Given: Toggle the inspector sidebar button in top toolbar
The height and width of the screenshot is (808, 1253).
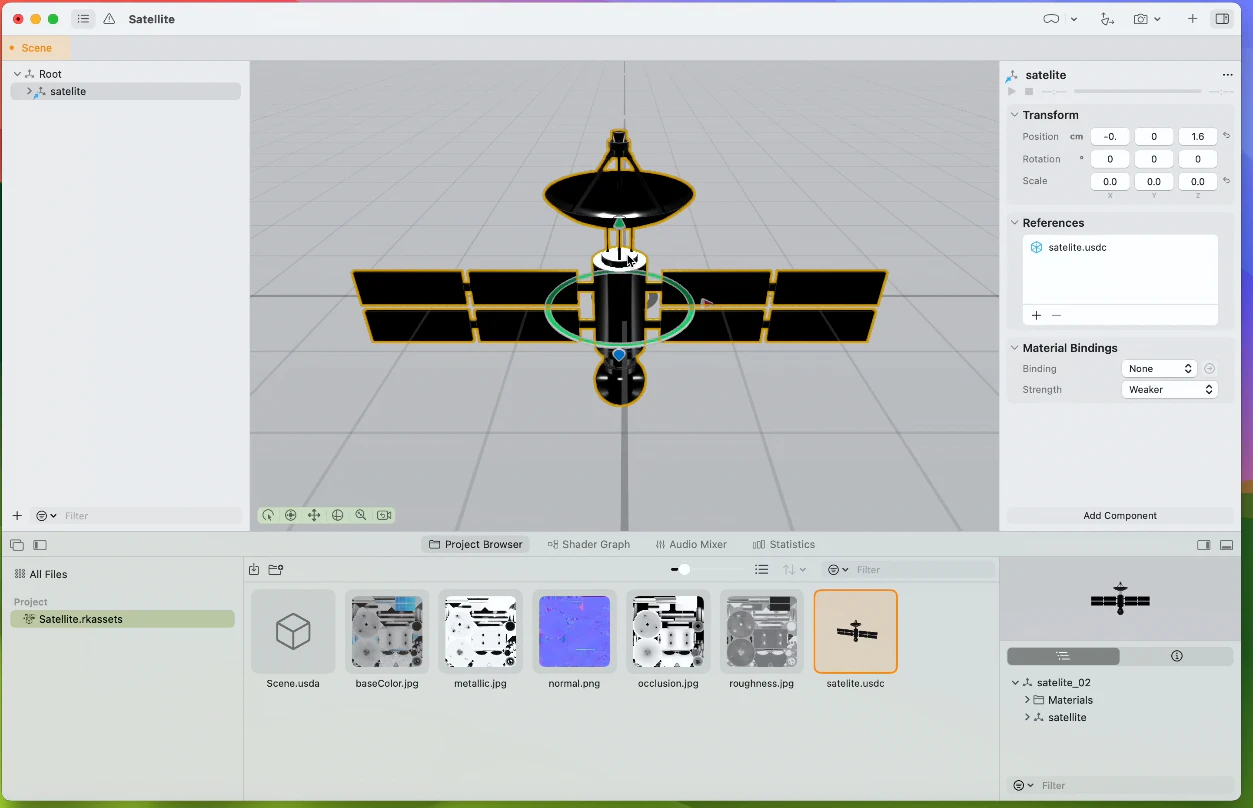Looking at the screenshot, I should pos(1221,19).
